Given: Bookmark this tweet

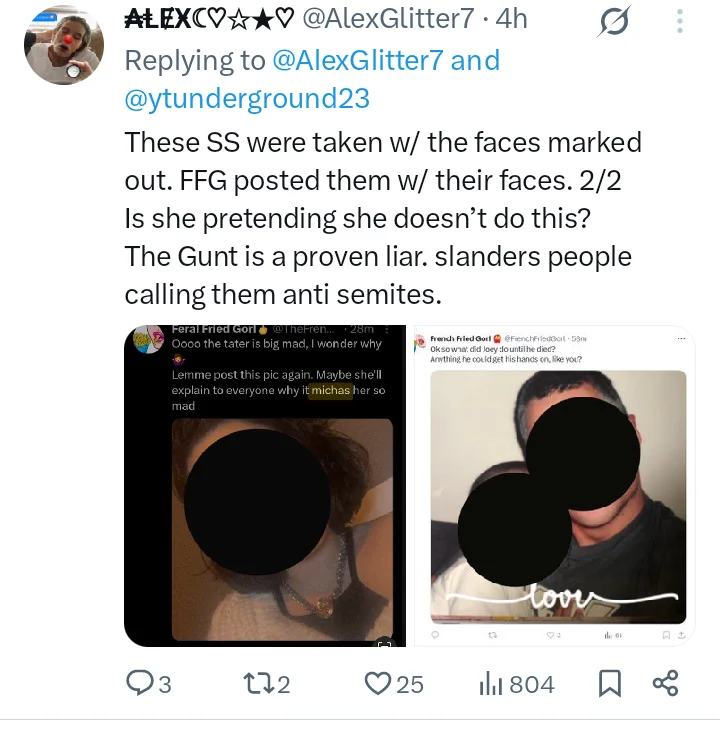Looking at the screenshot, I should pyautogui.click(x=610, y=683).
